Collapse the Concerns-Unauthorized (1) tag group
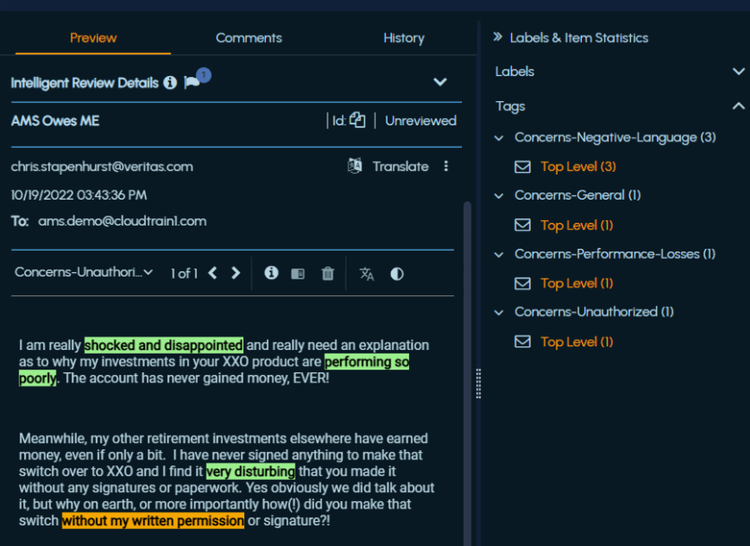The image size is (750, 546). click(x=499, y=313)
